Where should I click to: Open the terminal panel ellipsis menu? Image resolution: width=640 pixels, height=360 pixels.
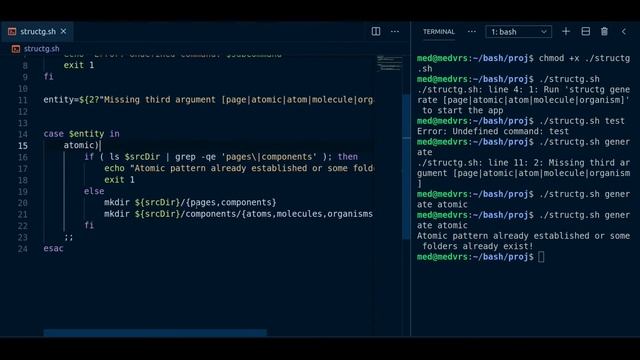coord(471,31)
